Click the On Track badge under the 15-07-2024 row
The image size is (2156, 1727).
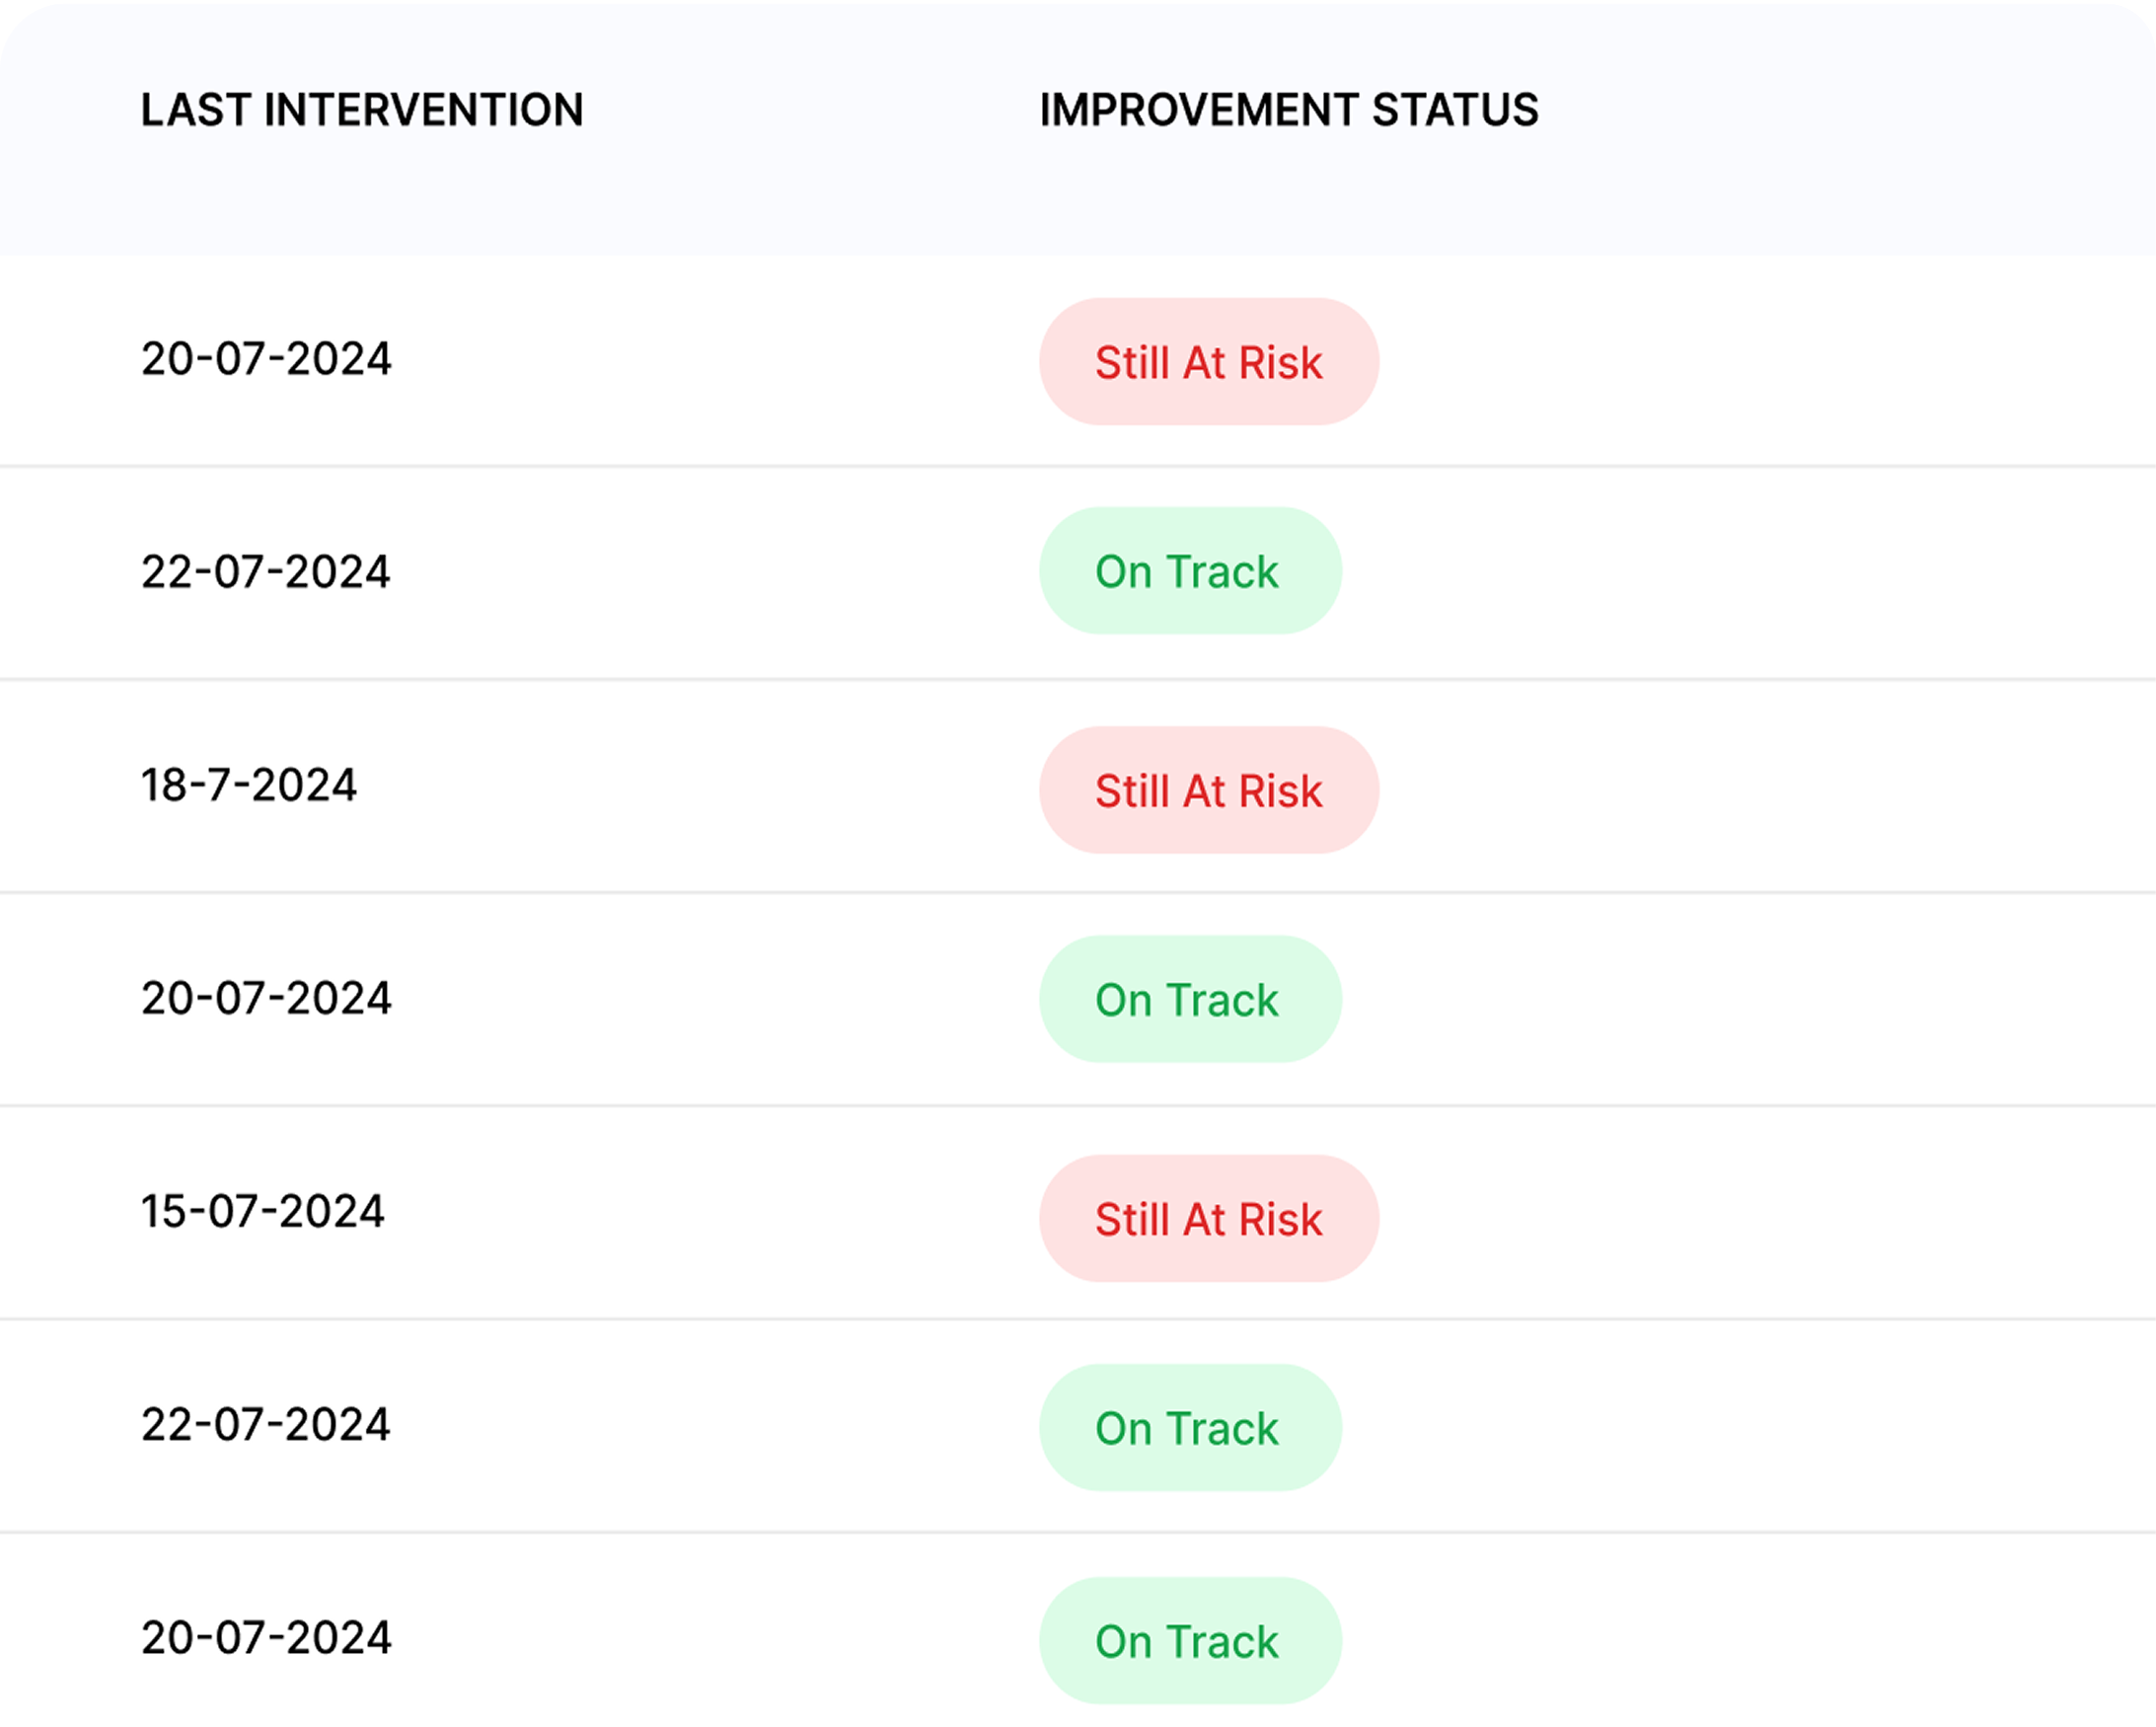(1189, 1428)
